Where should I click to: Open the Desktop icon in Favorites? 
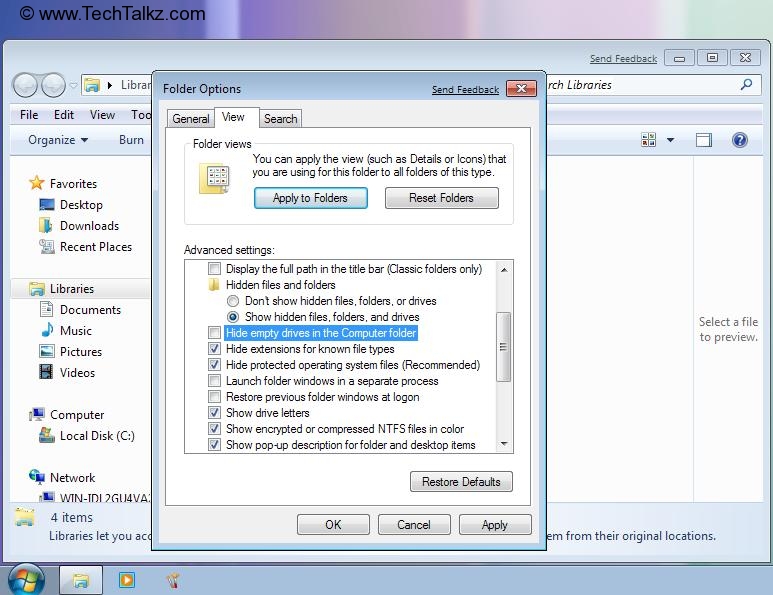[46, 205]
